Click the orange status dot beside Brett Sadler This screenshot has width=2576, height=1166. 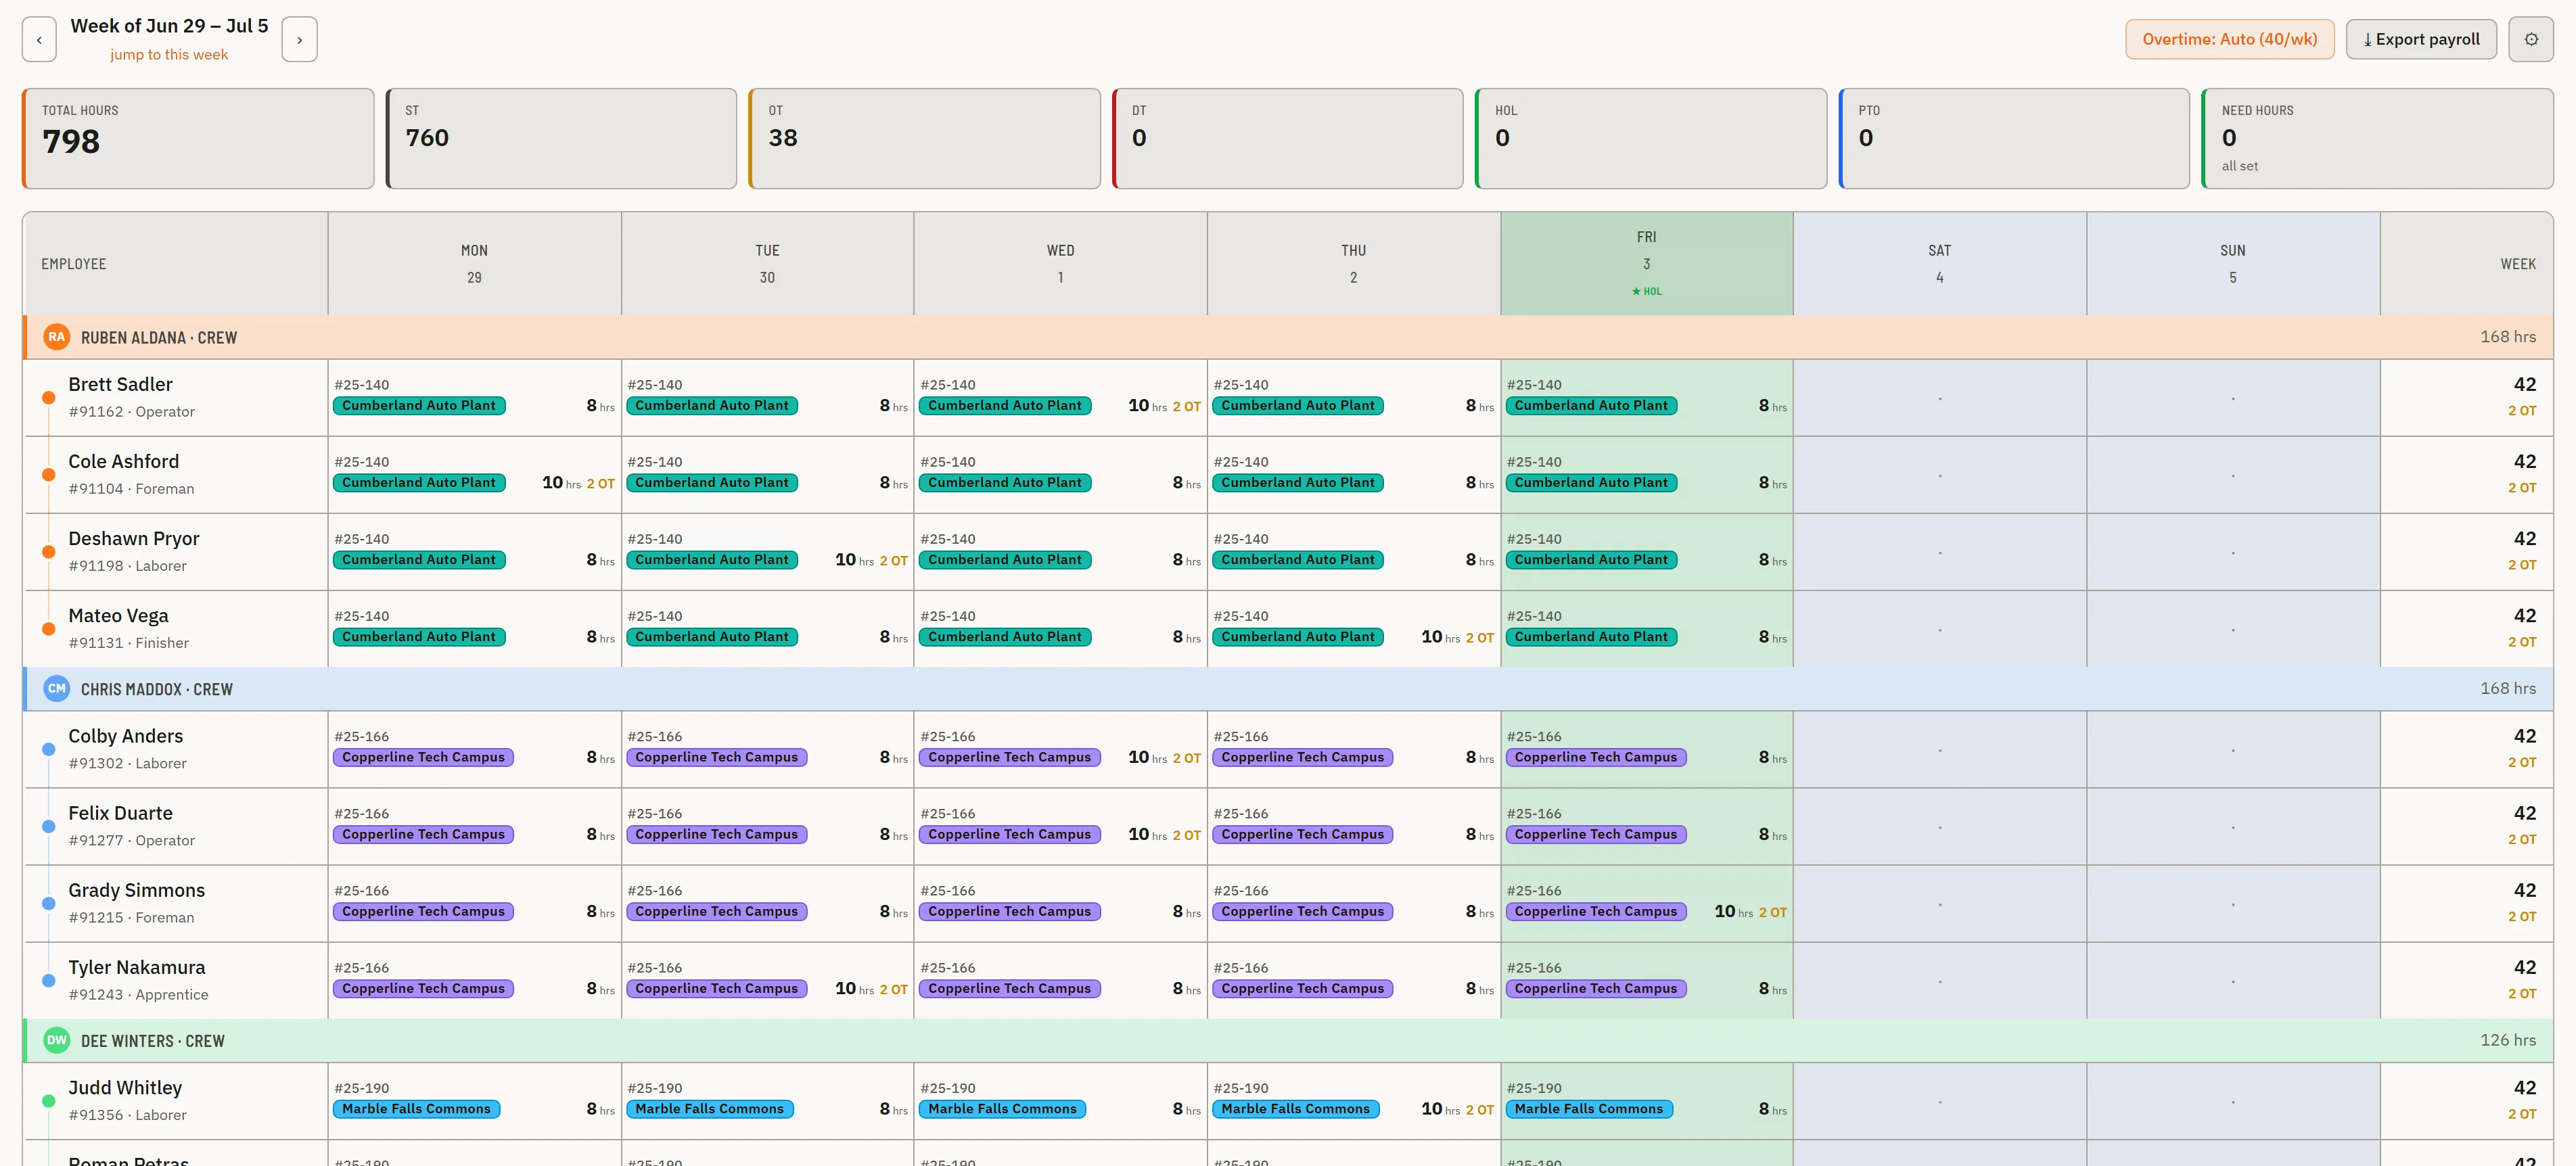(48, 398)
